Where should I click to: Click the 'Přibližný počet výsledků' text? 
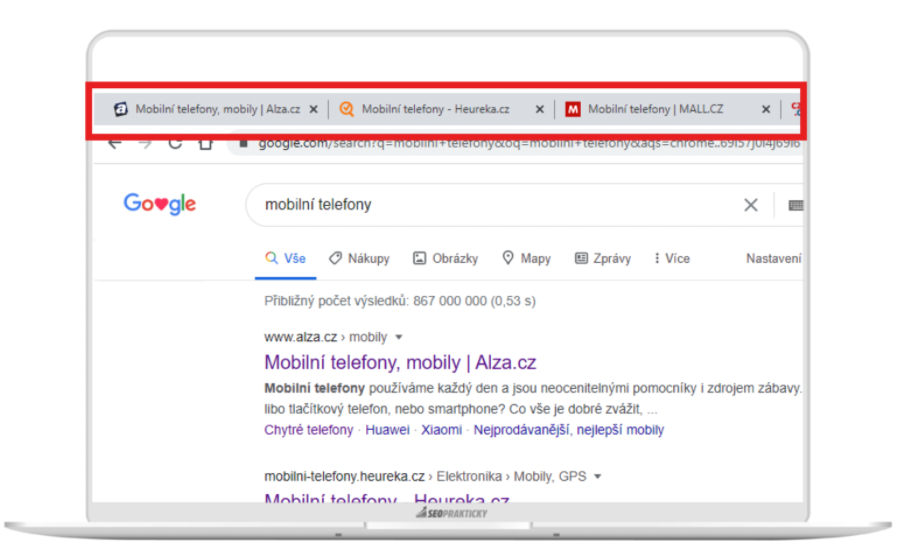(x=400, y=301)
